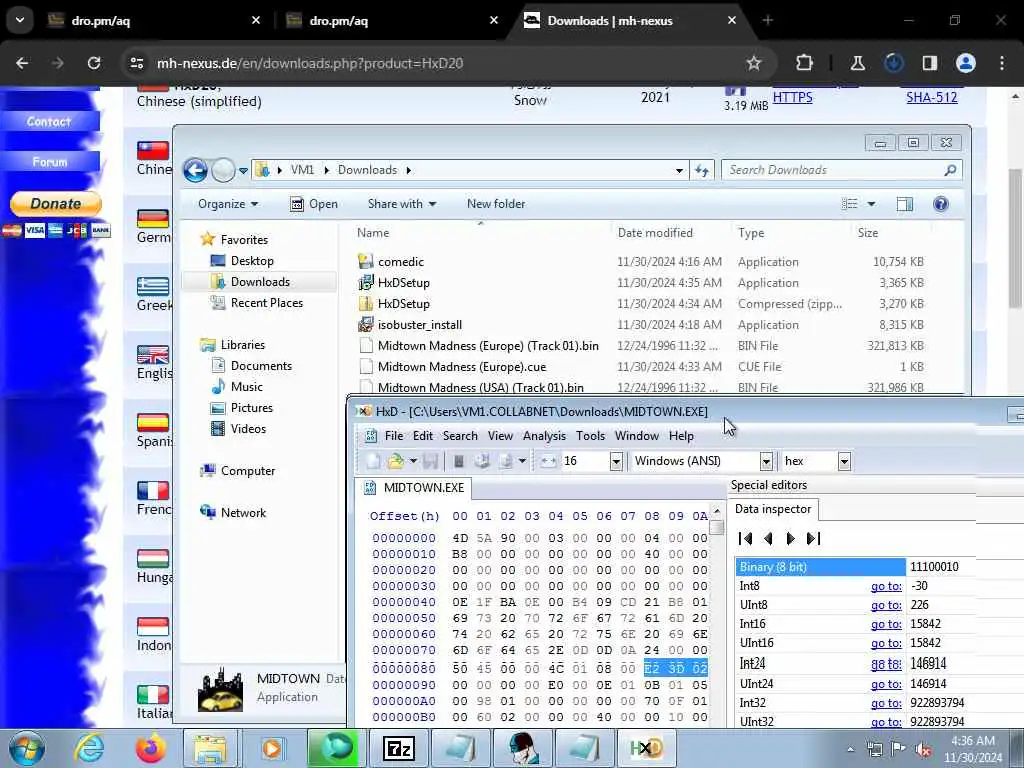Click the Explorer refresh address icon
1024x768 pixels.
click(x=702, y=170)
